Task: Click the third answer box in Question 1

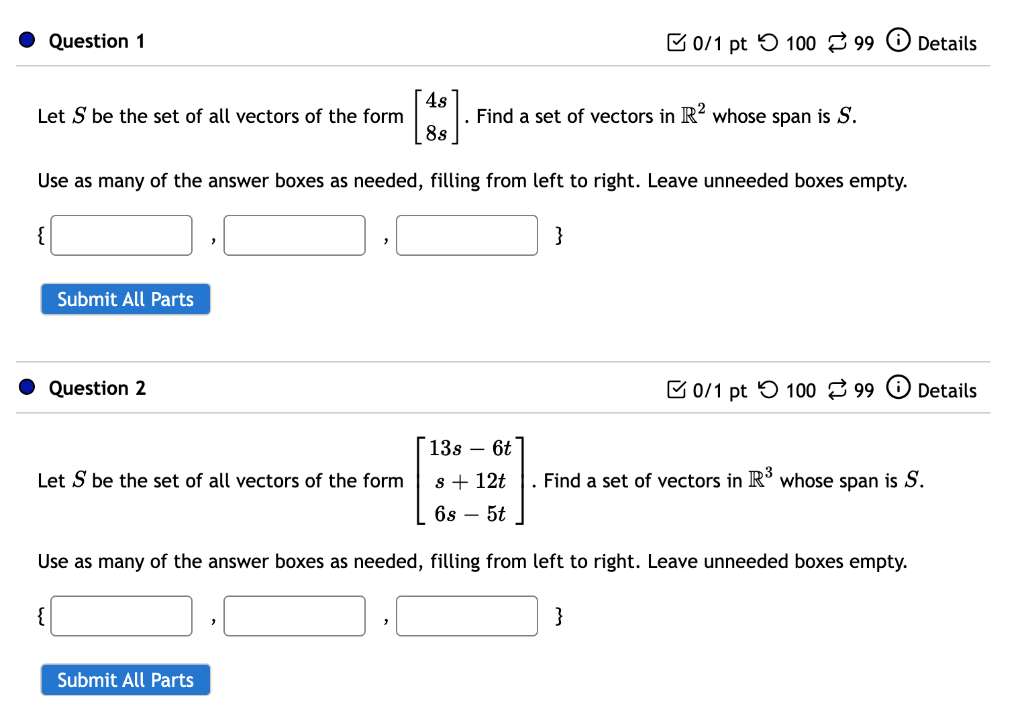Action: pyautogui.click(x=466, y=235)
